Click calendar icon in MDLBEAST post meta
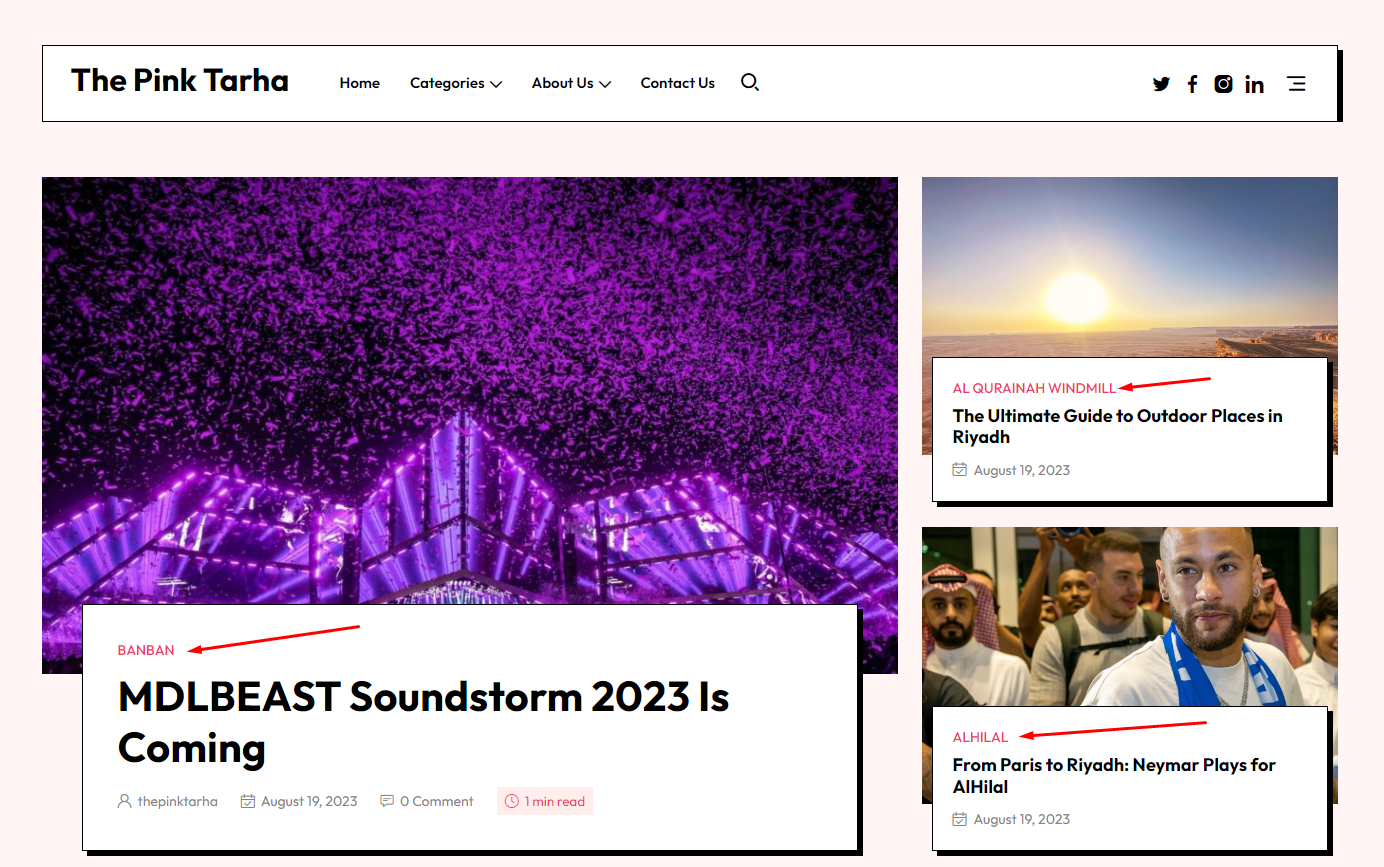This screenshot has height=867, width=1384. 248,801
